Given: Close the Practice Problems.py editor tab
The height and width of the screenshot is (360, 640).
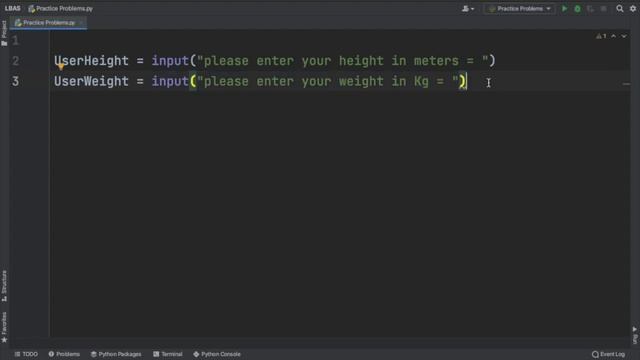Looking at the screenshot, I should pos(81,23).
